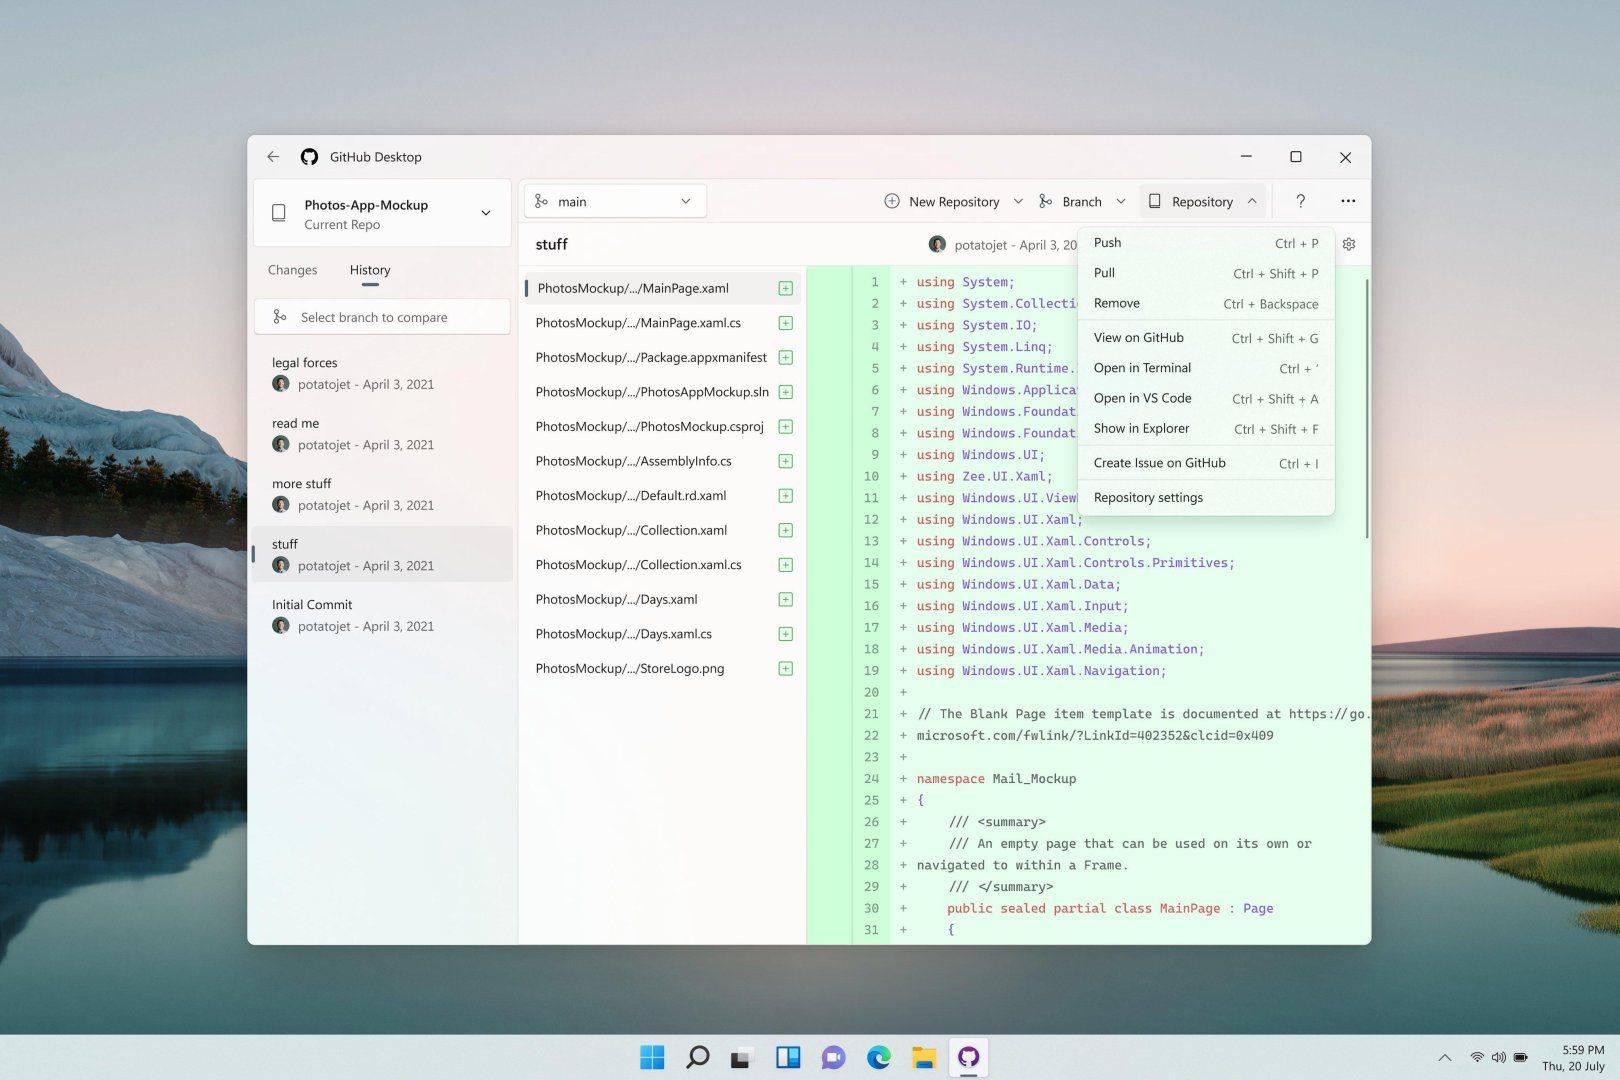This screenshot has width=1620, height=1080.
Task: Open PhotosMockup/.../AssemblyInfo.cs in file list
Action: pos(662,461)
